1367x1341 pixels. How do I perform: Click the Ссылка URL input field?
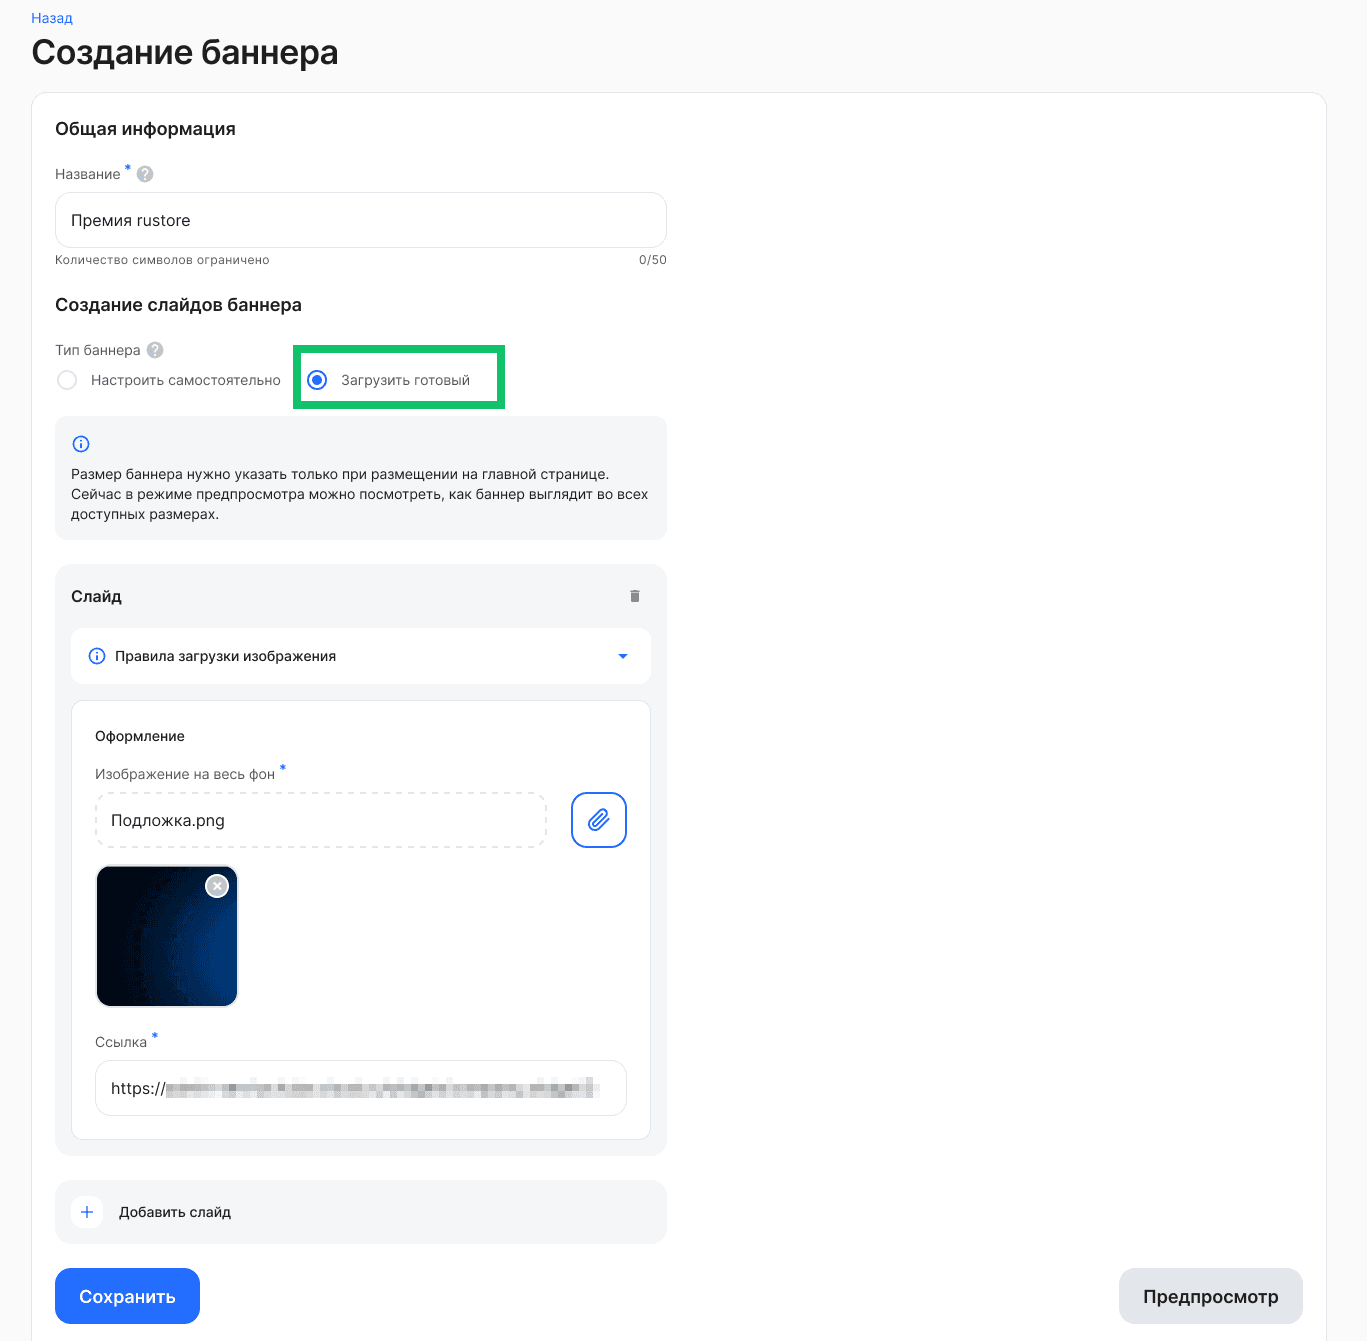pos(360,1088)
